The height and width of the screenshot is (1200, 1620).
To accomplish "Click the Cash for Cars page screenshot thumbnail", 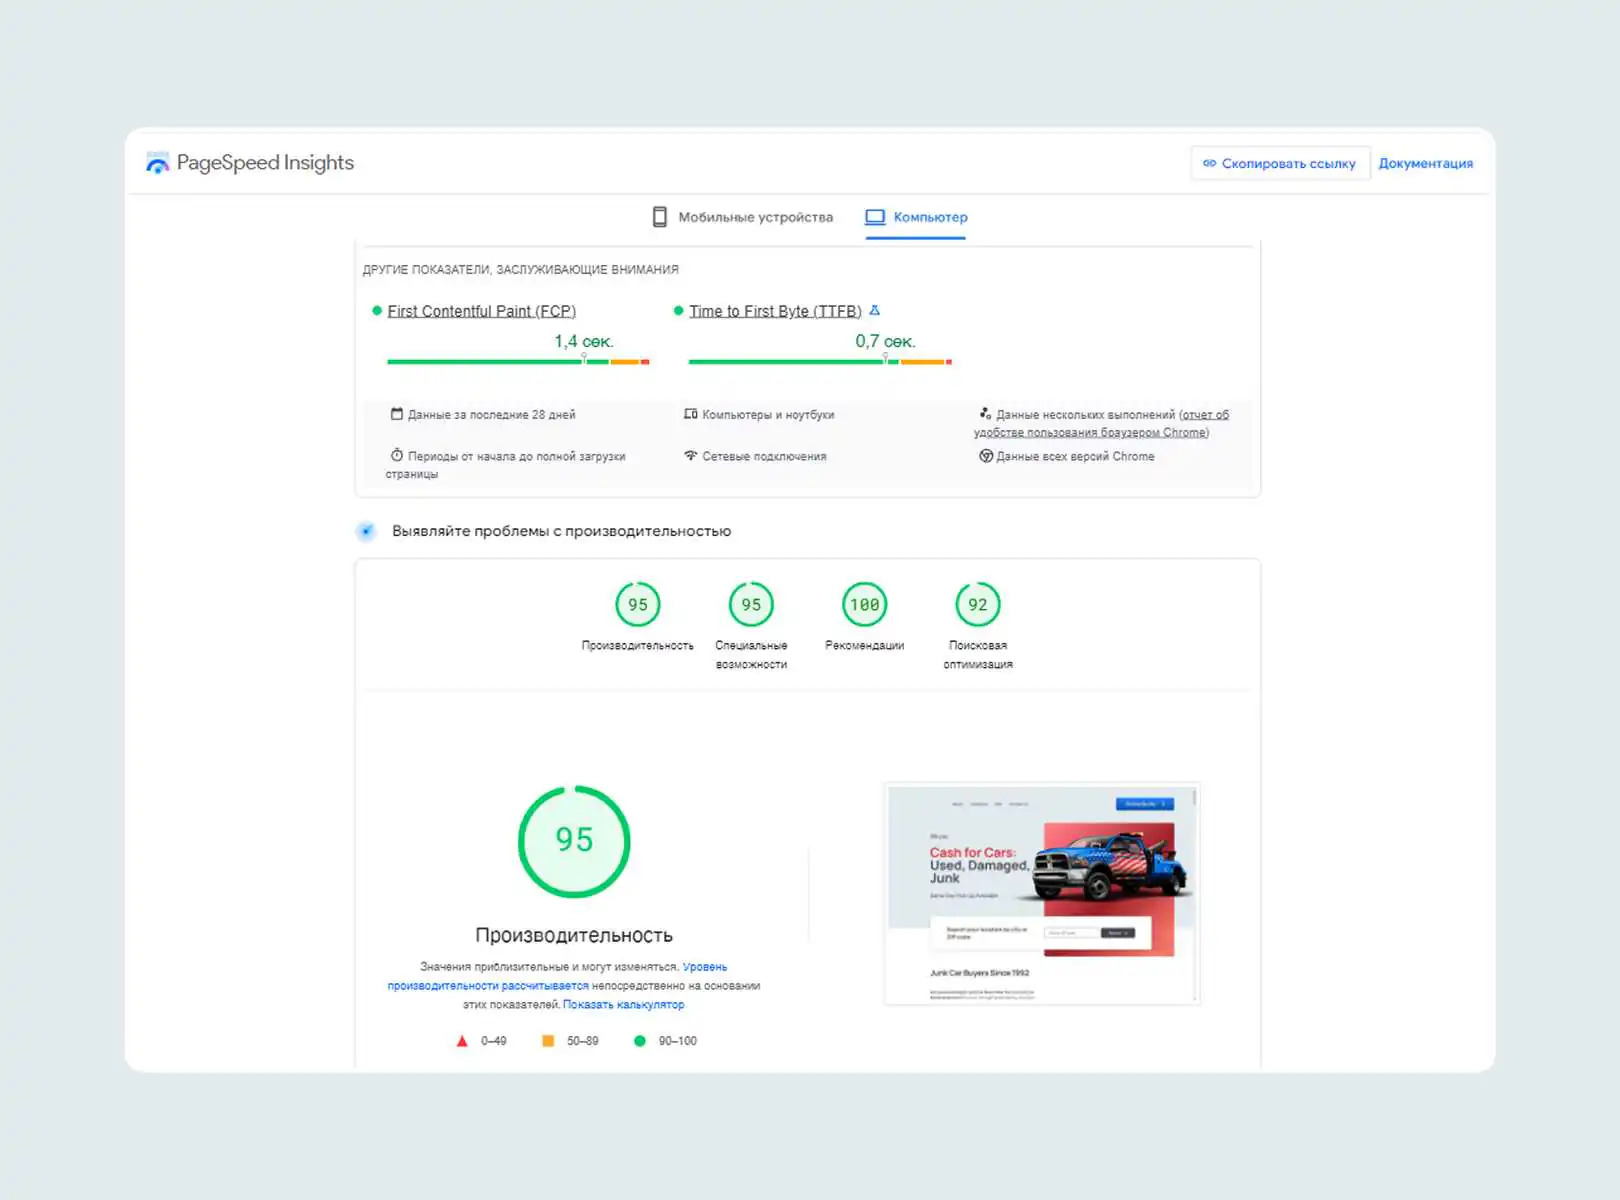I will coord(1042,893).
